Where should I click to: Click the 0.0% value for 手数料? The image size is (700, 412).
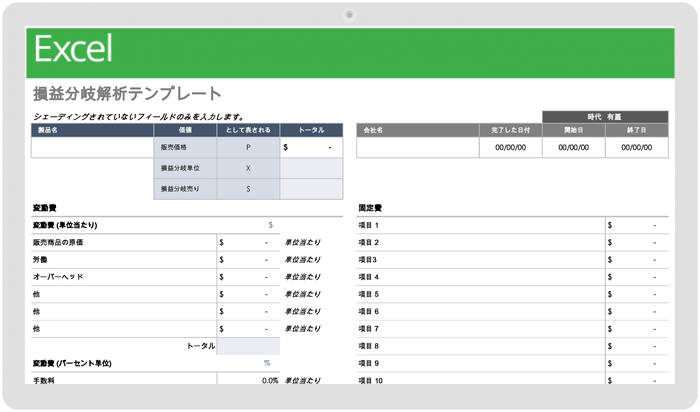tap(270, 380)
